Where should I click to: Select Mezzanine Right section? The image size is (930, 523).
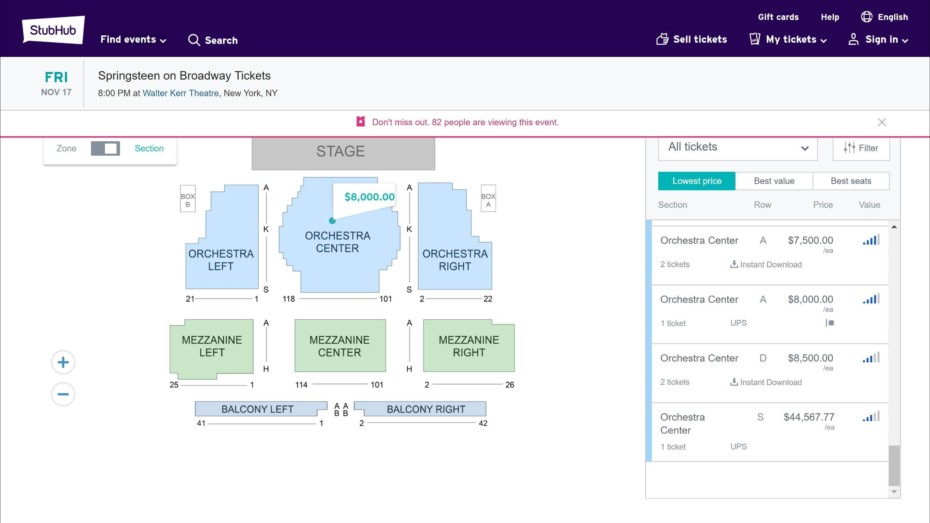[x=469, y=346]
